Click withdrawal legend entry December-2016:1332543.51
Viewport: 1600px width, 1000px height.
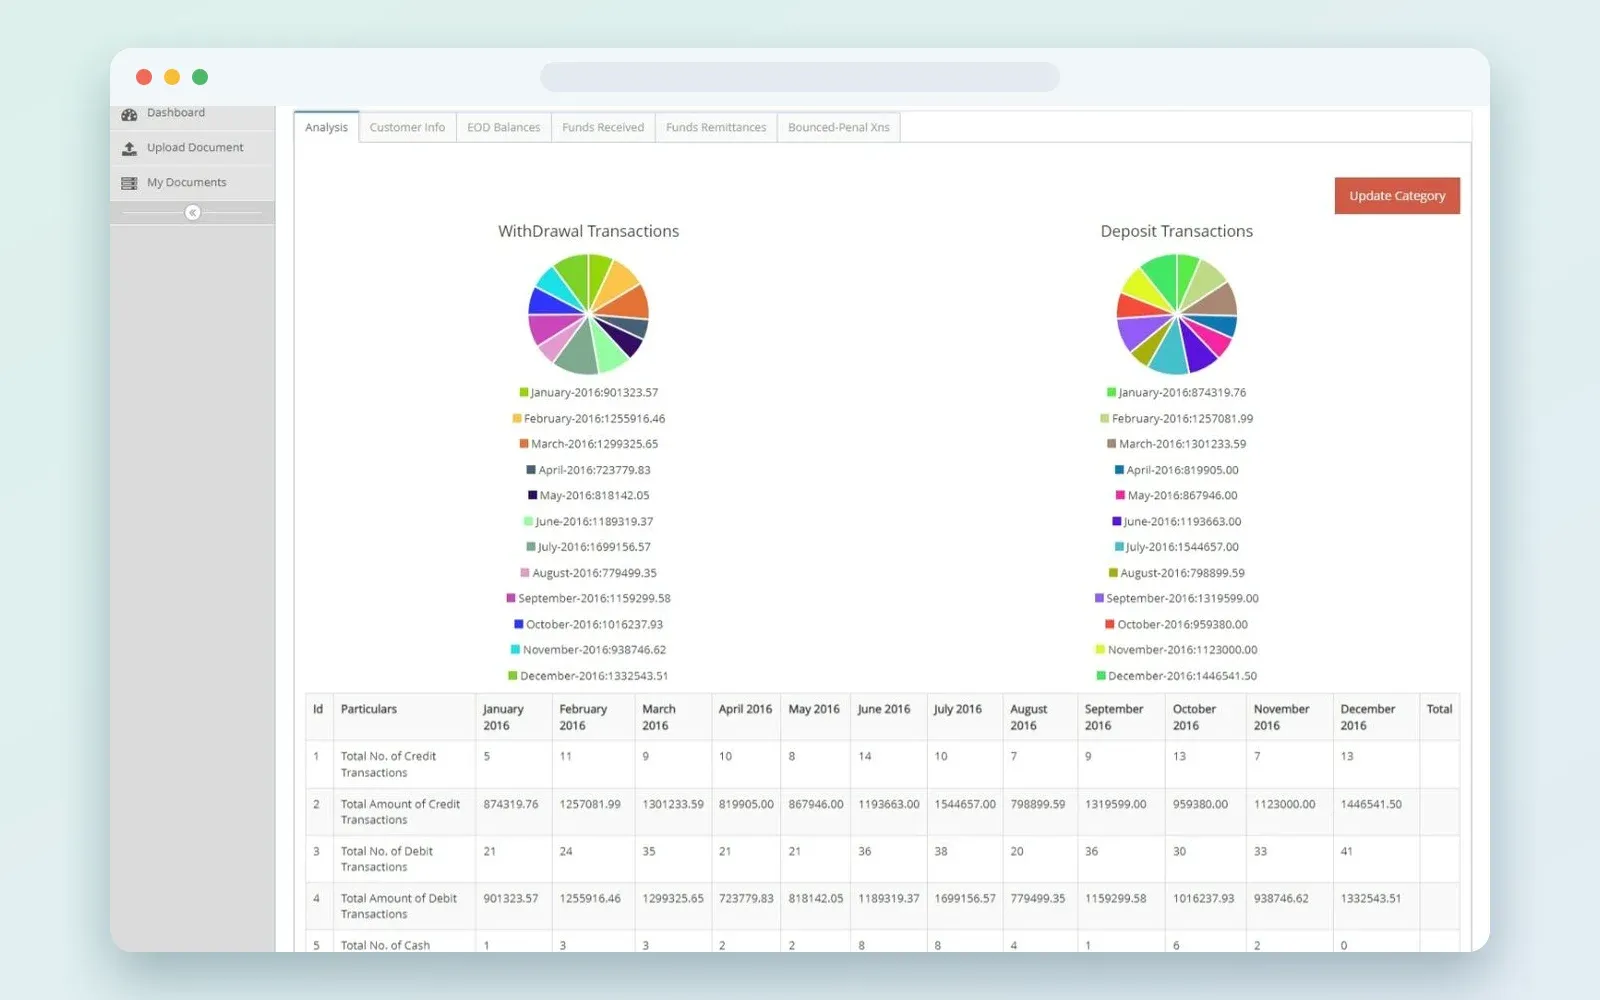(x=588, y=676)
